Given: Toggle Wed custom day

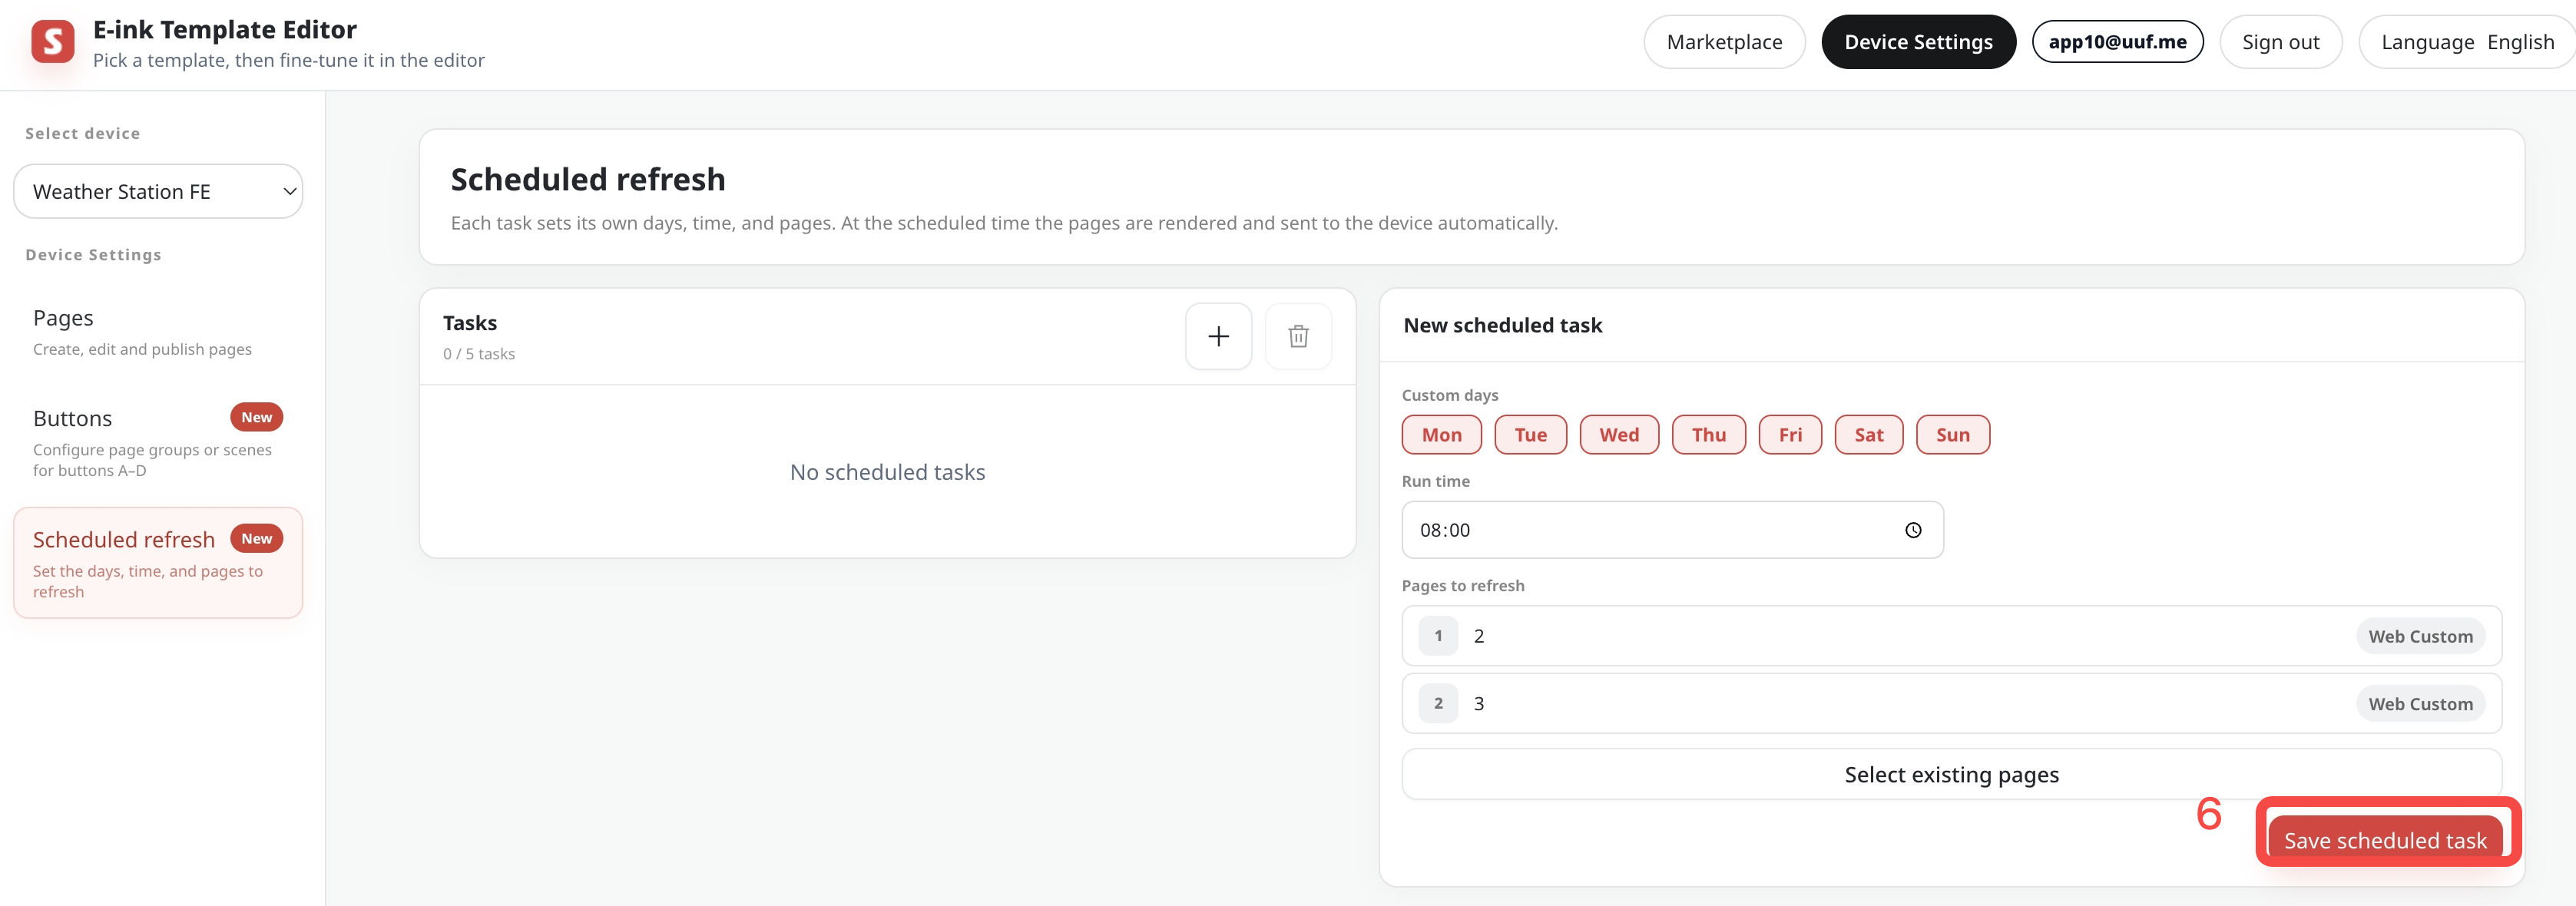Looking at the screenshot, I should point(1618,435).
